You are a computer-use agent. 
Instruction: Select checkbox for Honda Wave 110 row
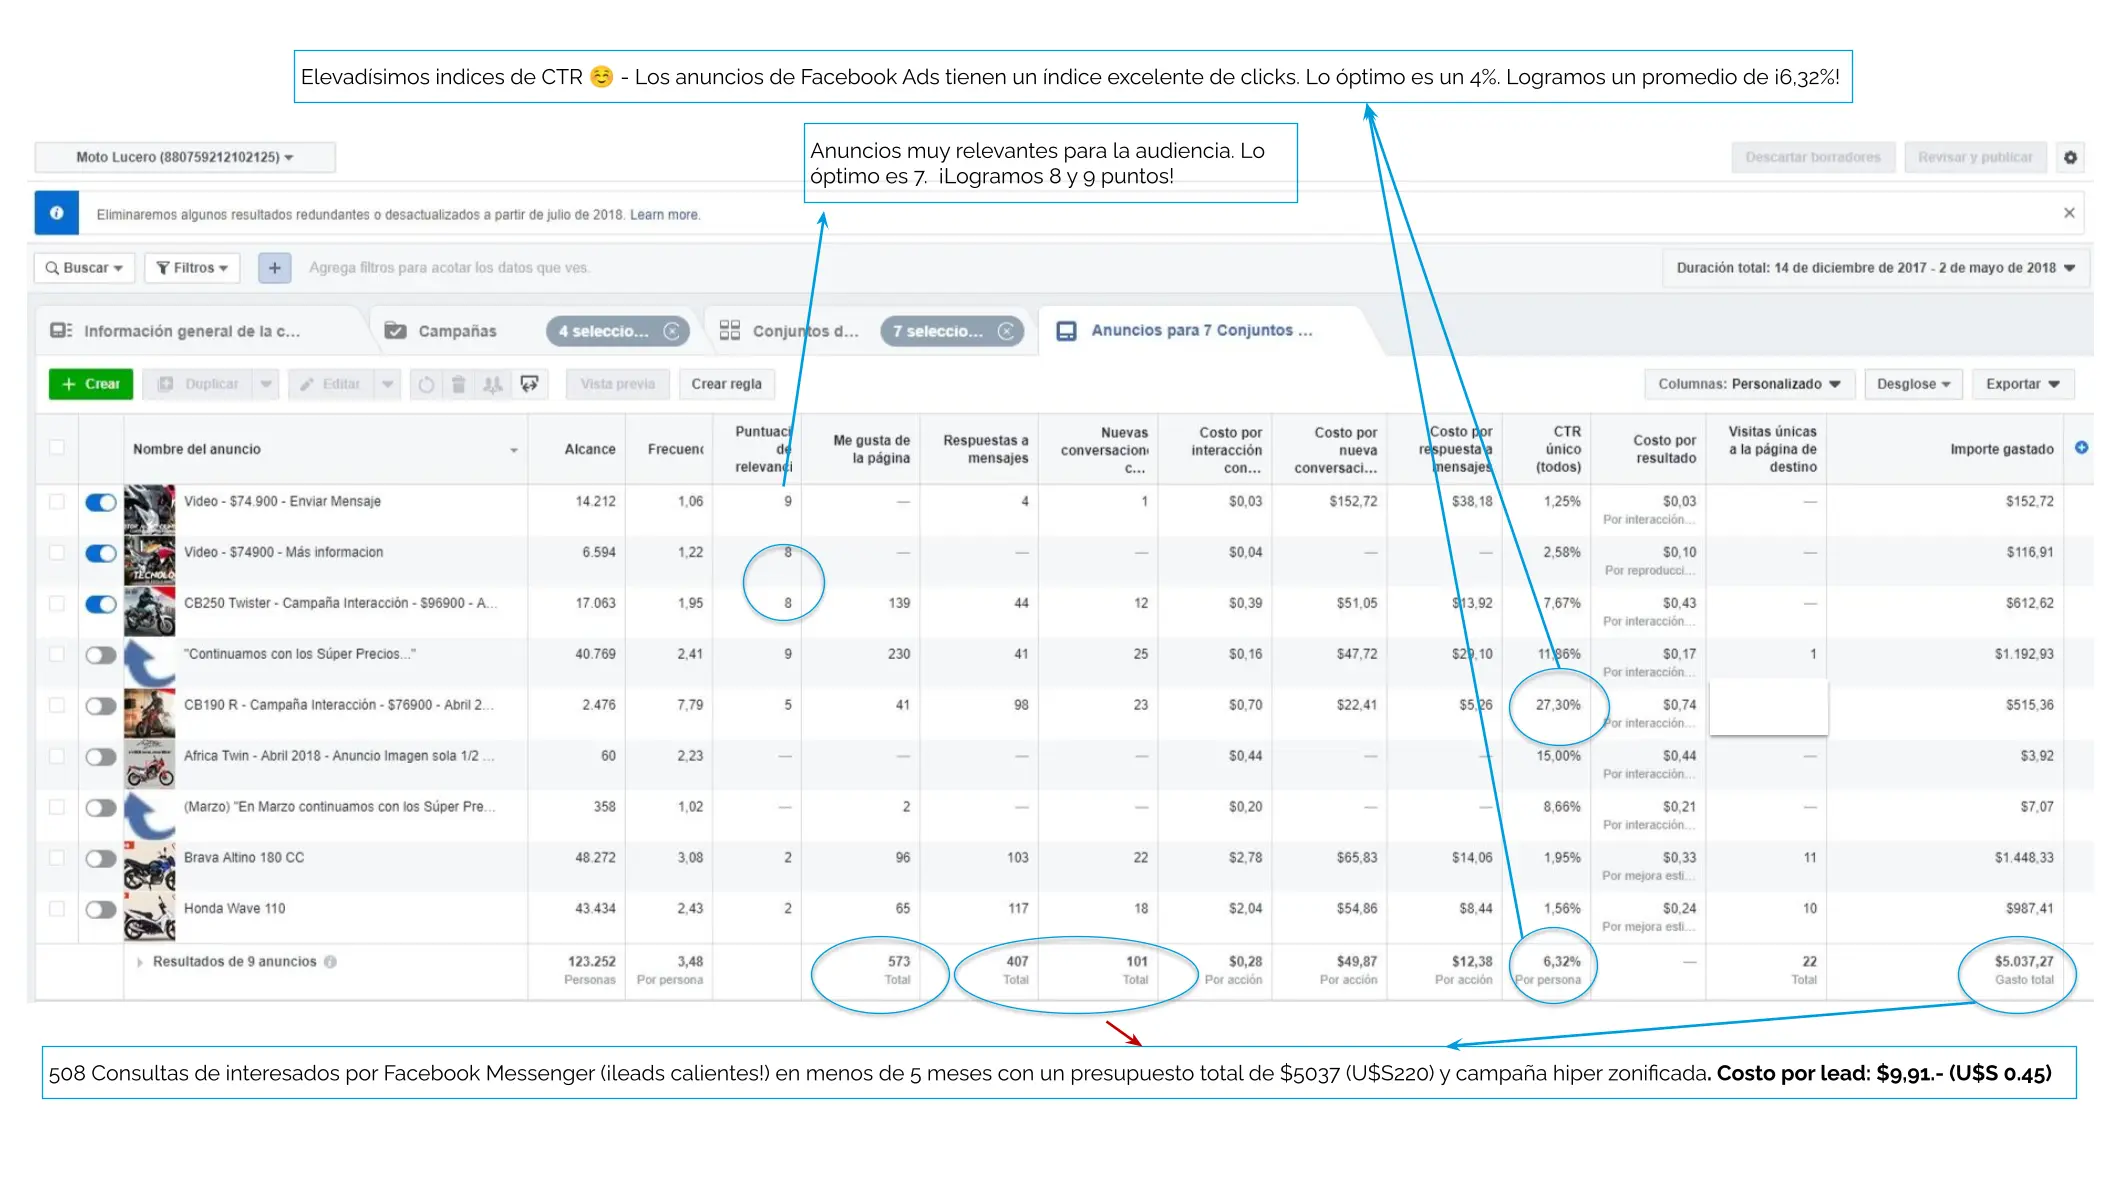[x=57, y=909]
